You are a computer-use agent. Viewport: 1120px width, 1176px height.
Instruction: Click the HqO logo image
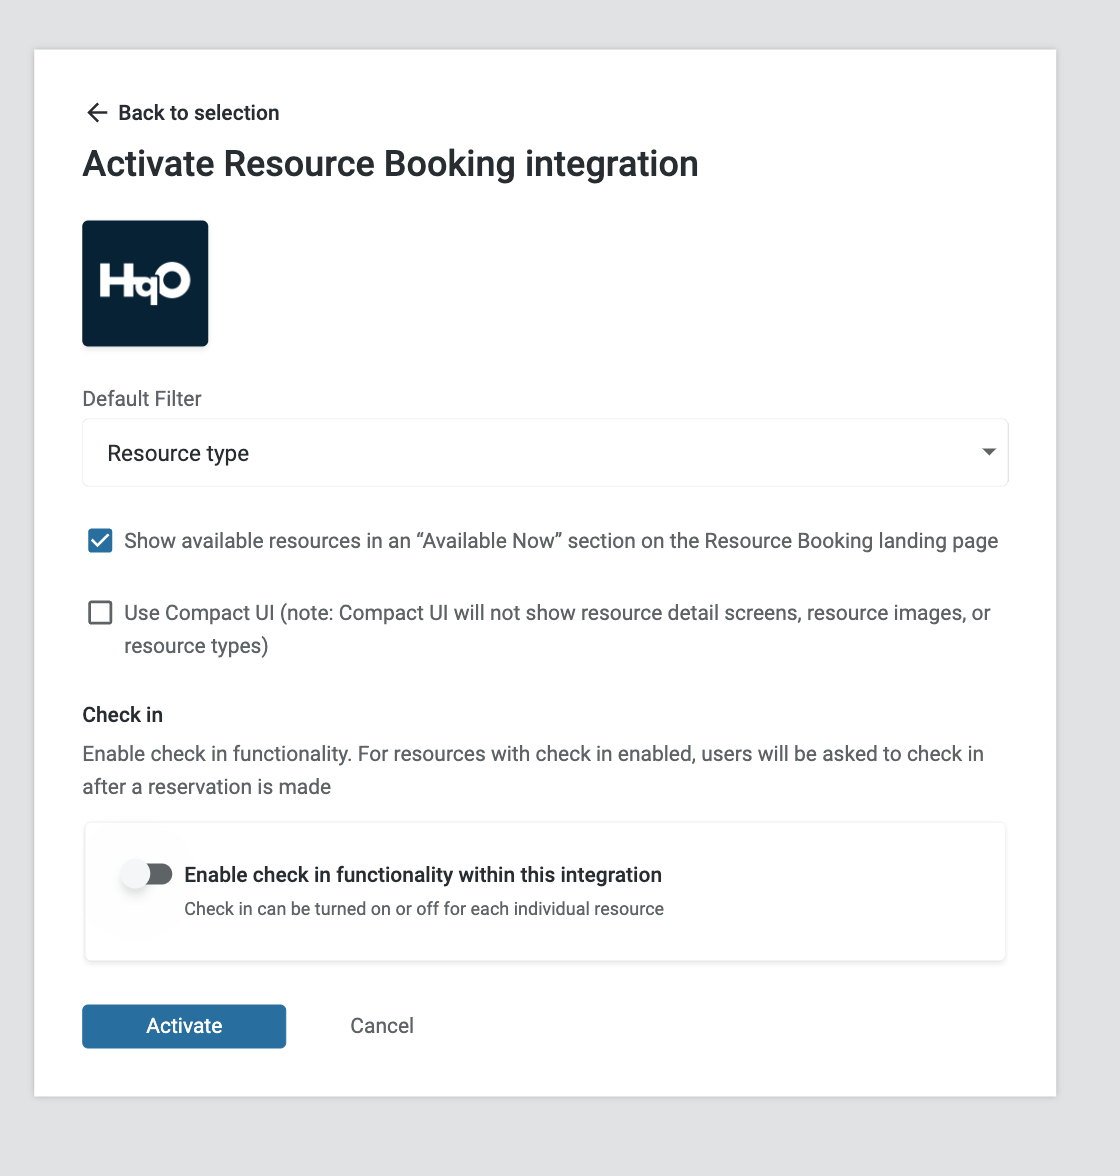click(x=146, y=284)
